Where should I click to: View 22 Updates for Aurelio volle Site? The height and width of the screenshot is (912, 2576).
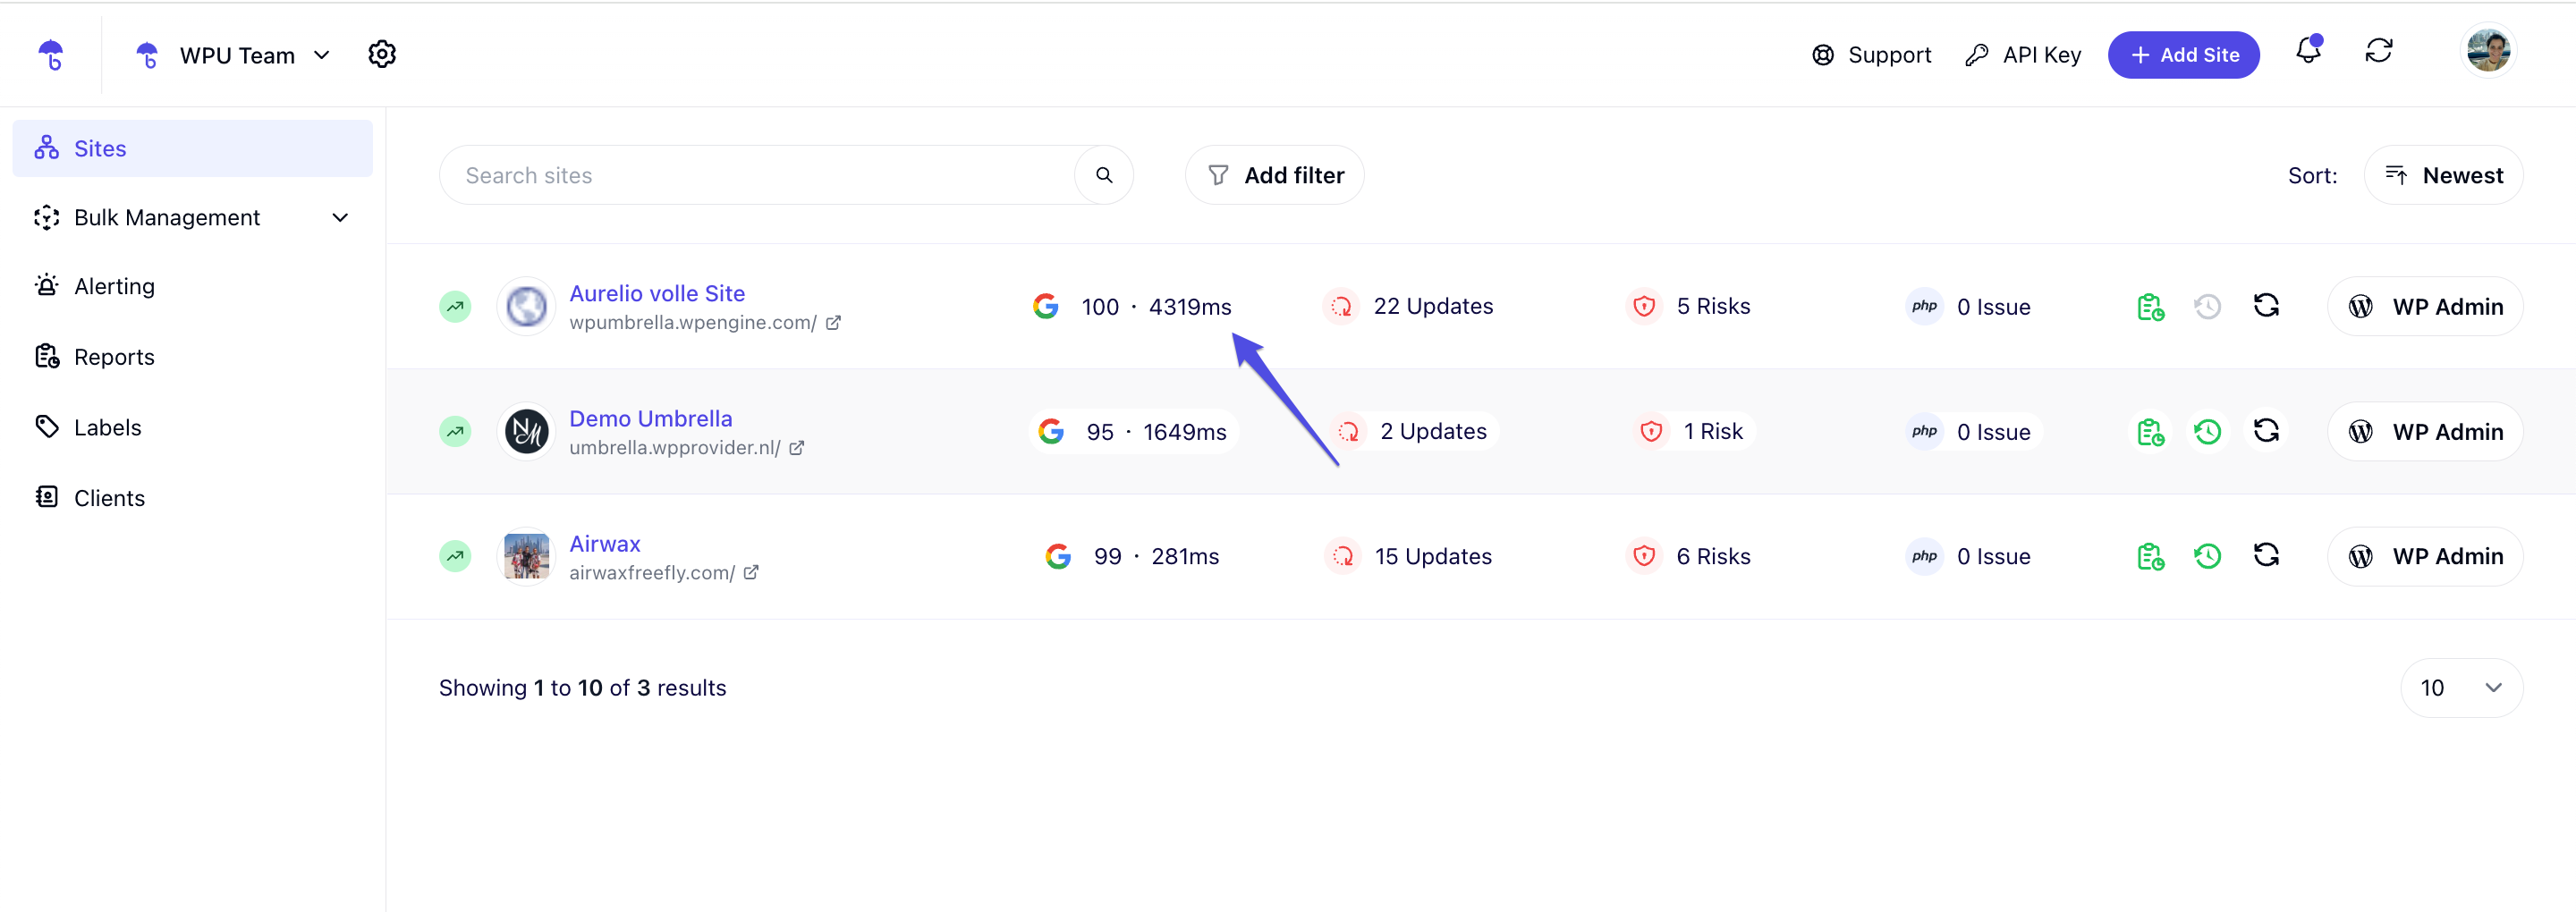click(x=1408, y=306)
